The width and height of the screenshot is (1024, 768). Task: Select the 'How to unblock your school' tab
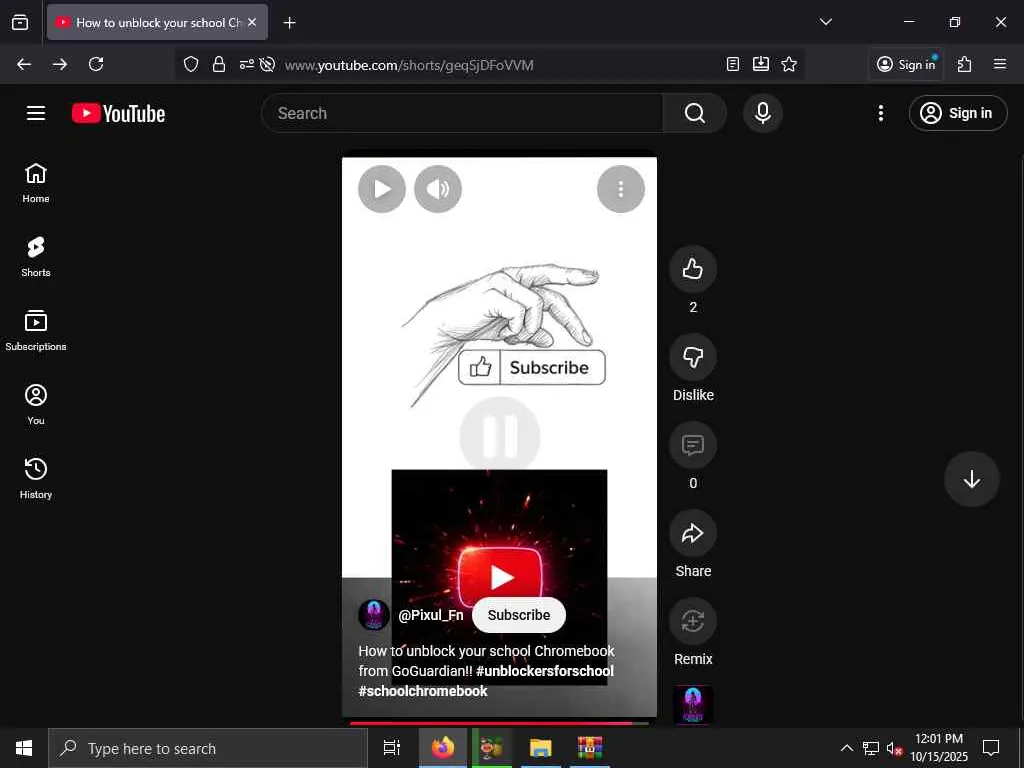pos(157,22)
